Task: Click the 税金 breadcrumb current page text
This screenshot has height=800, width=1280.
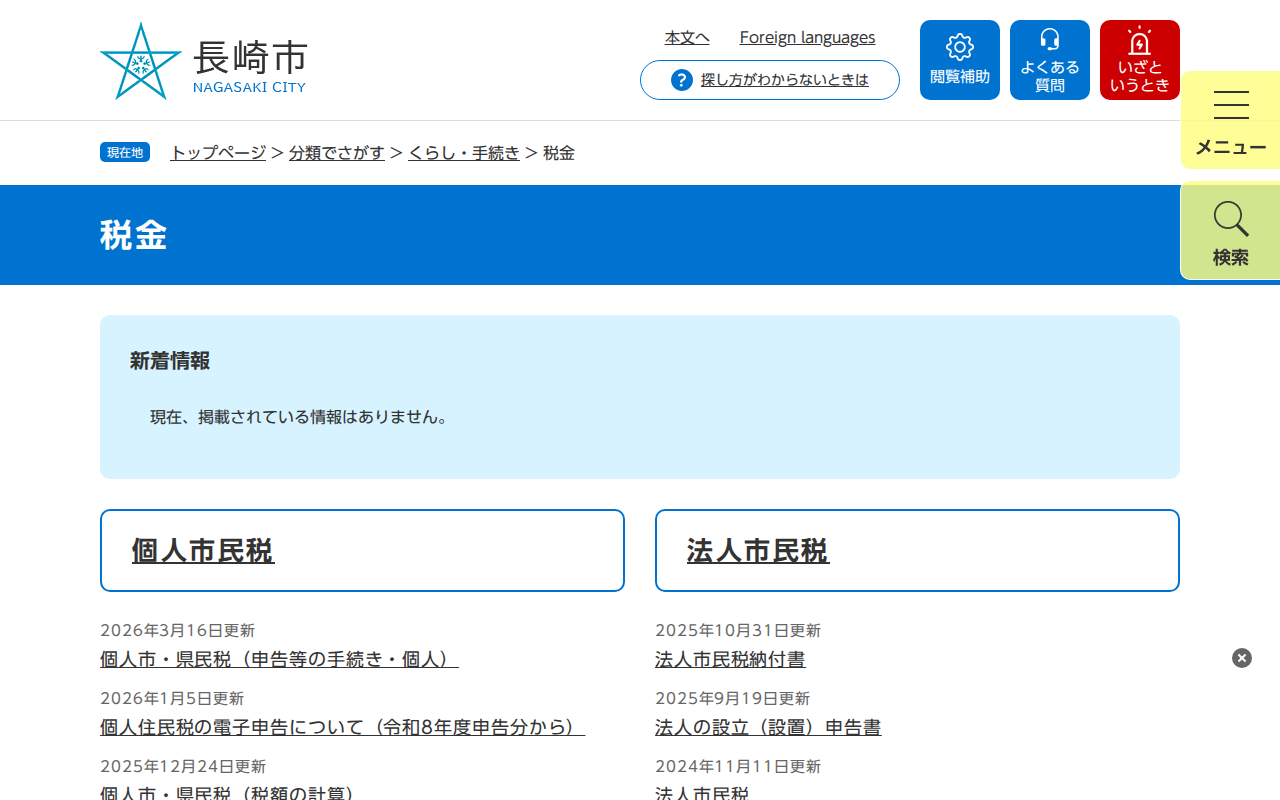Action: point(559,153)
